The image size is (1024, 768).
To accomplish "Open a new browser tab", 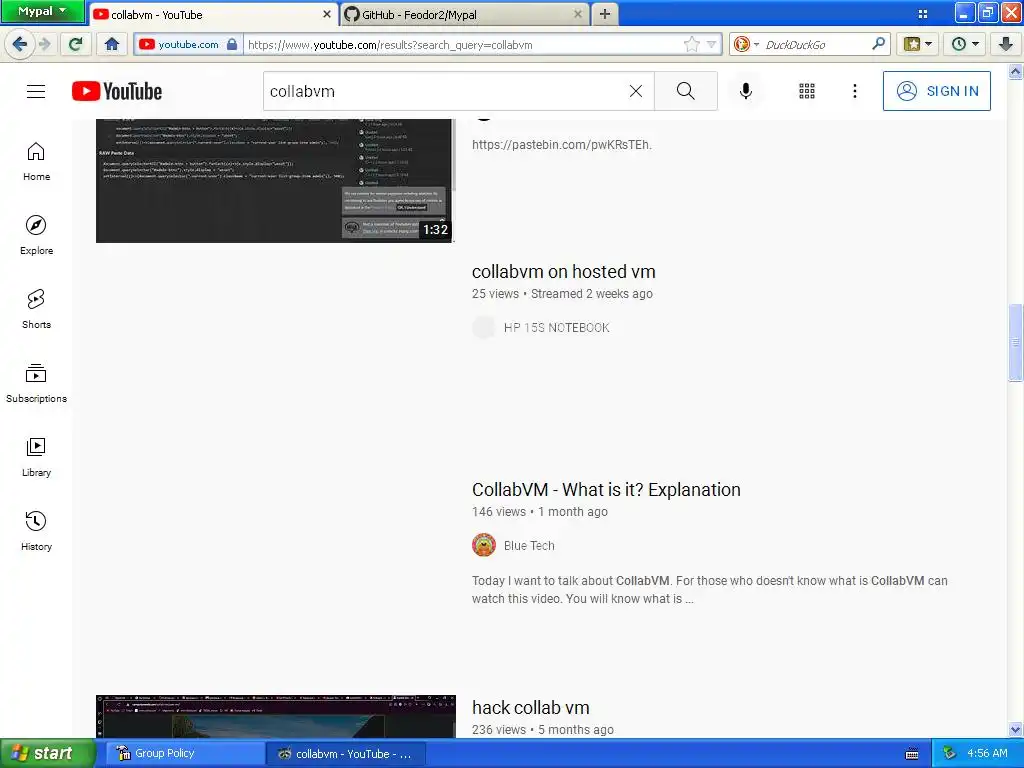I will click(x=605, y=14).
